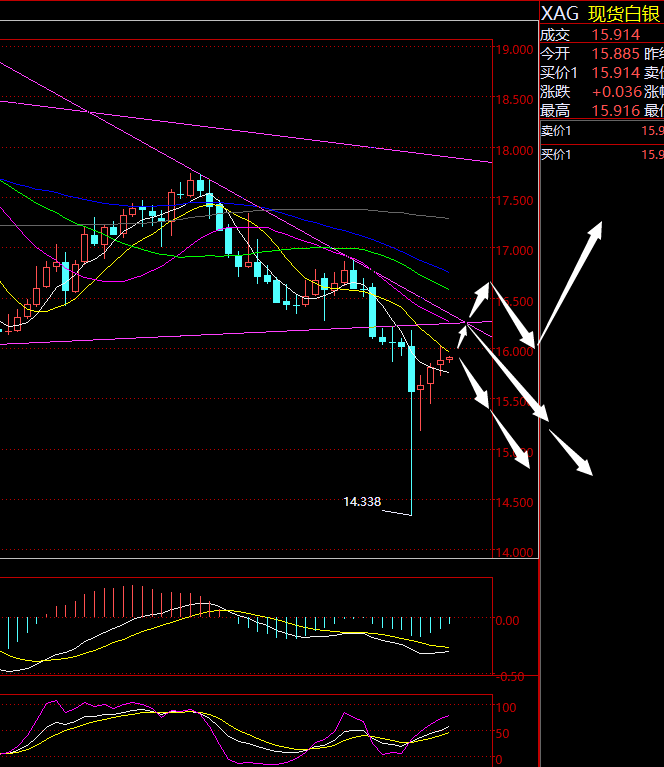Click the 今开 value 15.885
The image size is (664, 767).
pyautogui.click(x=616, y=54)
